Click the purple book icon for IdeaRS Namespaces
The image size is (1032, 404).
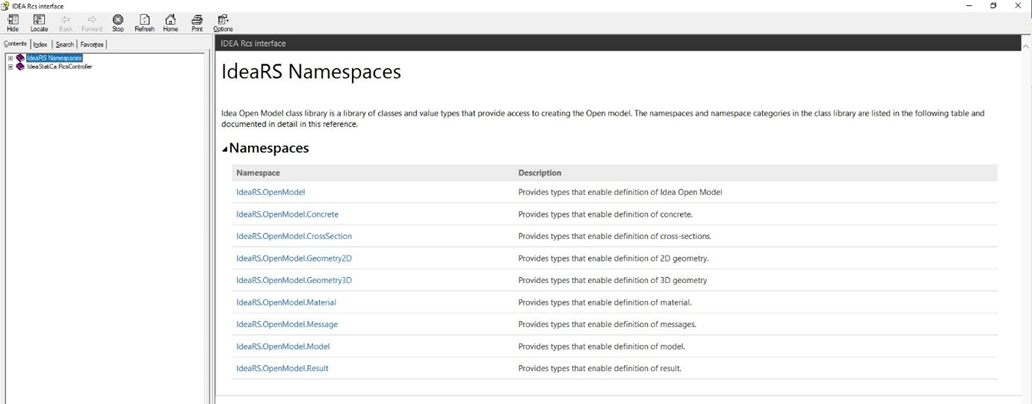(x=20, y=58)
